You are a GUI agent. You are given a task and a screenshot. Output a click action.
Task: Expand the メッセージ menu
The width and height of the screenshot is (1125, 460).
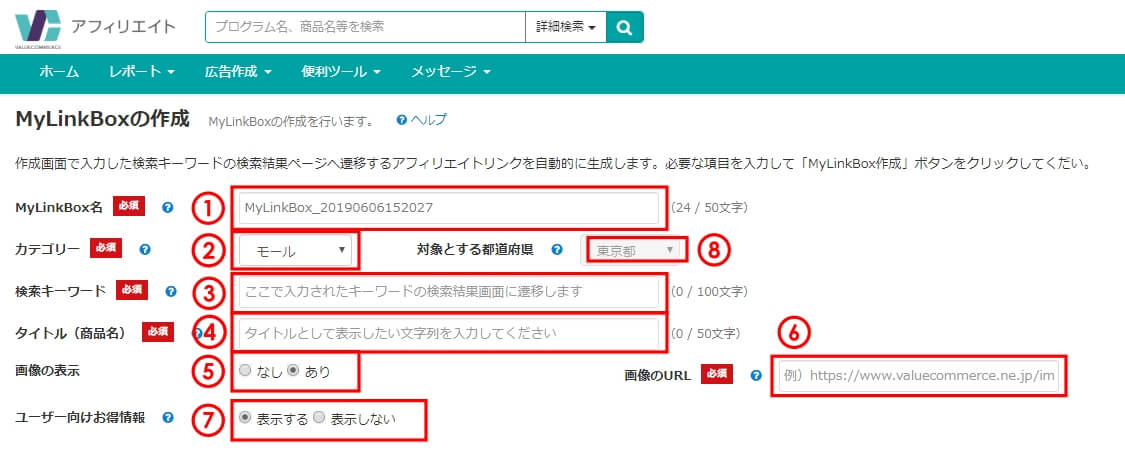click(451, 72)
